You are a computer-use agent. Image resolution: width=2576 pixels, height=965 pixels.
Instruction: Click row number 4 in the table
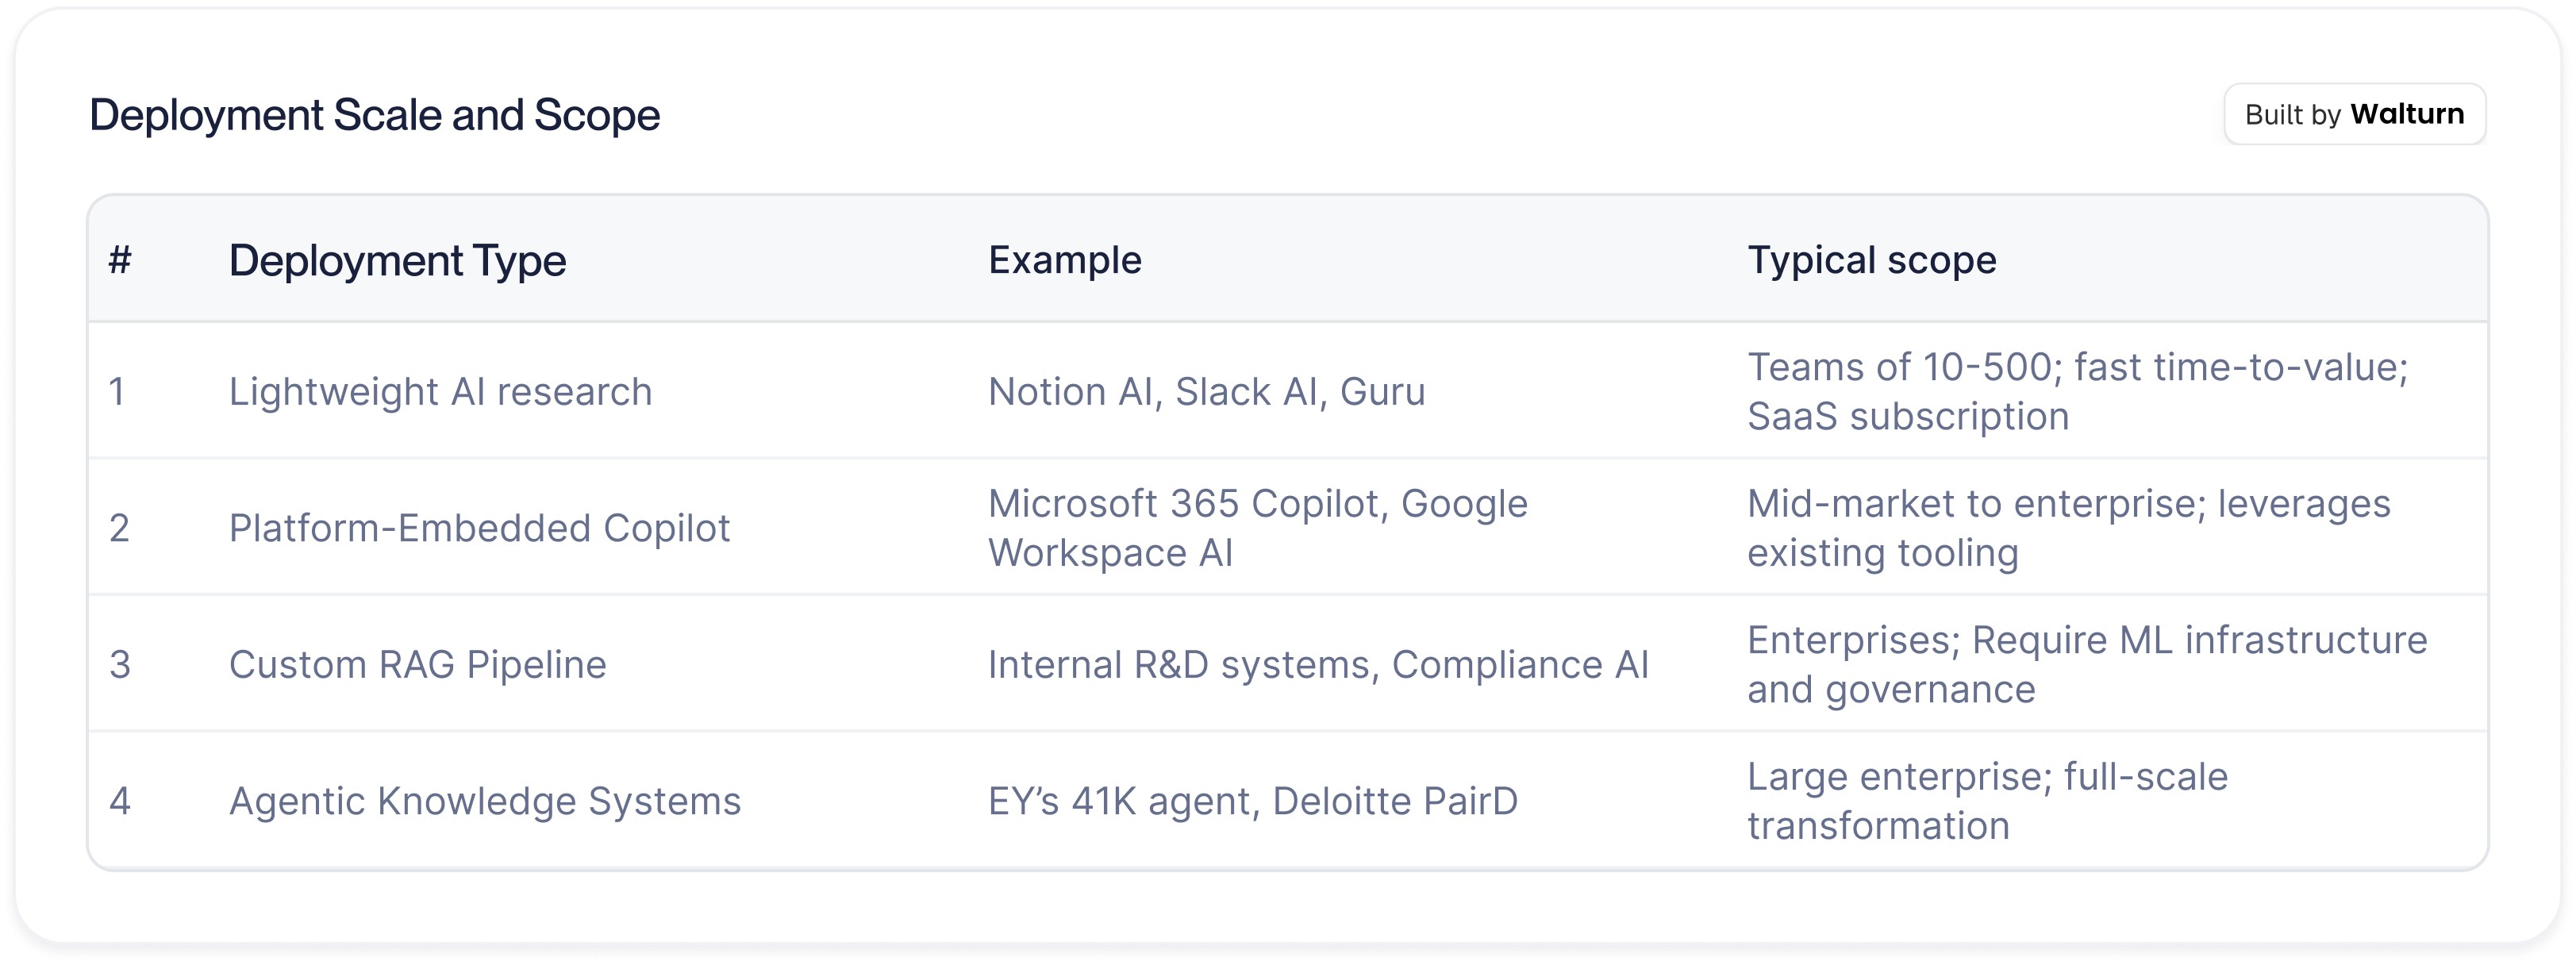point(120,801)
